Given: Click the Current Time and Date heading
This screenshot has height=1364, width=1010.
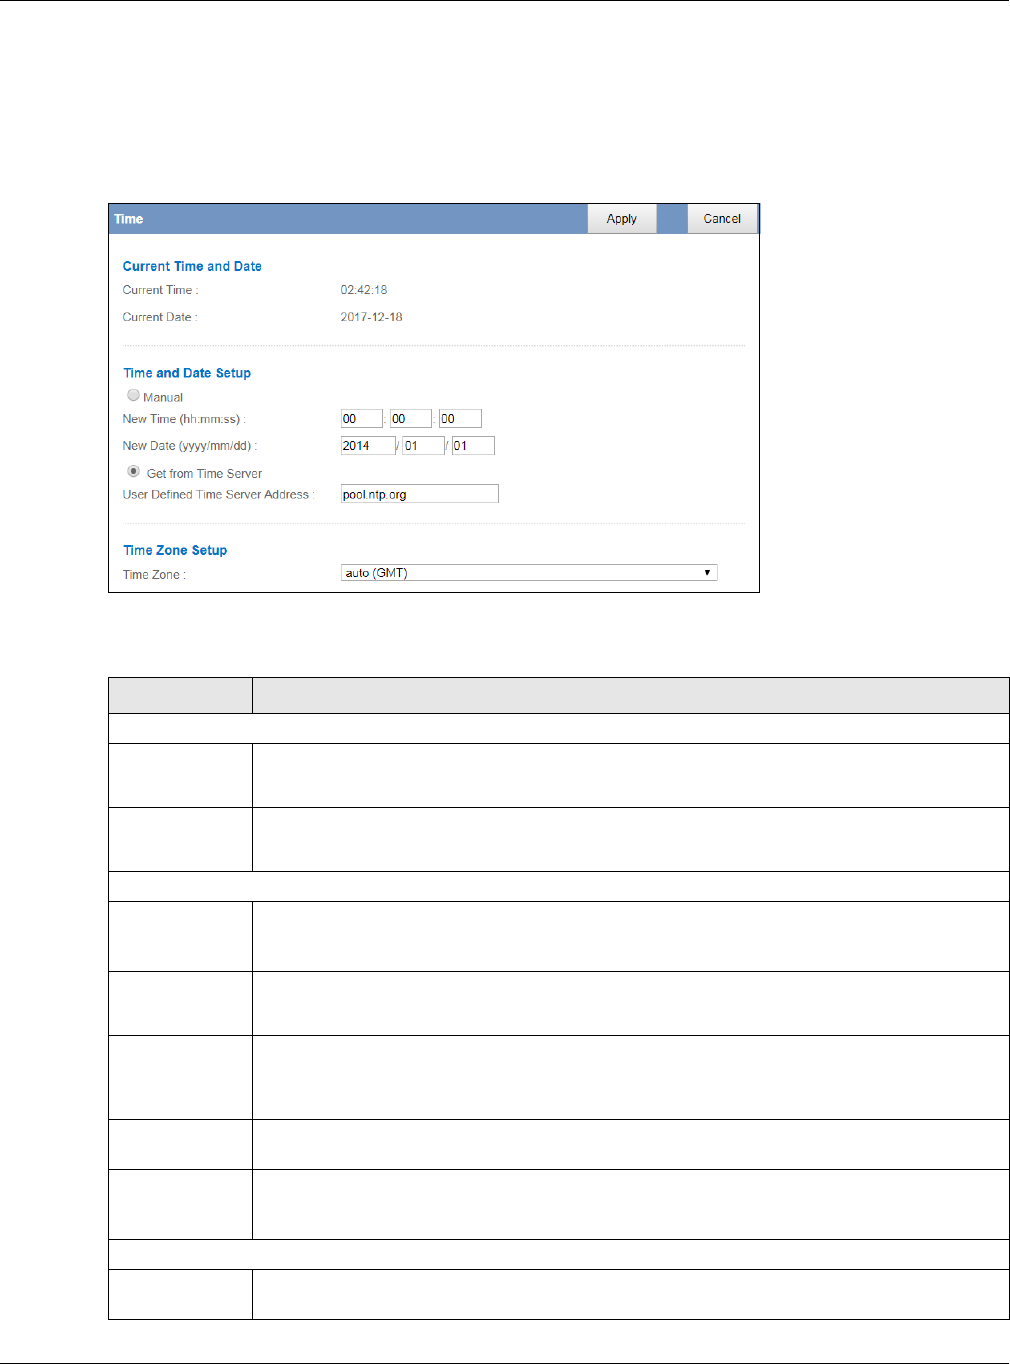Looking at the screenshot, I should 192,266.
